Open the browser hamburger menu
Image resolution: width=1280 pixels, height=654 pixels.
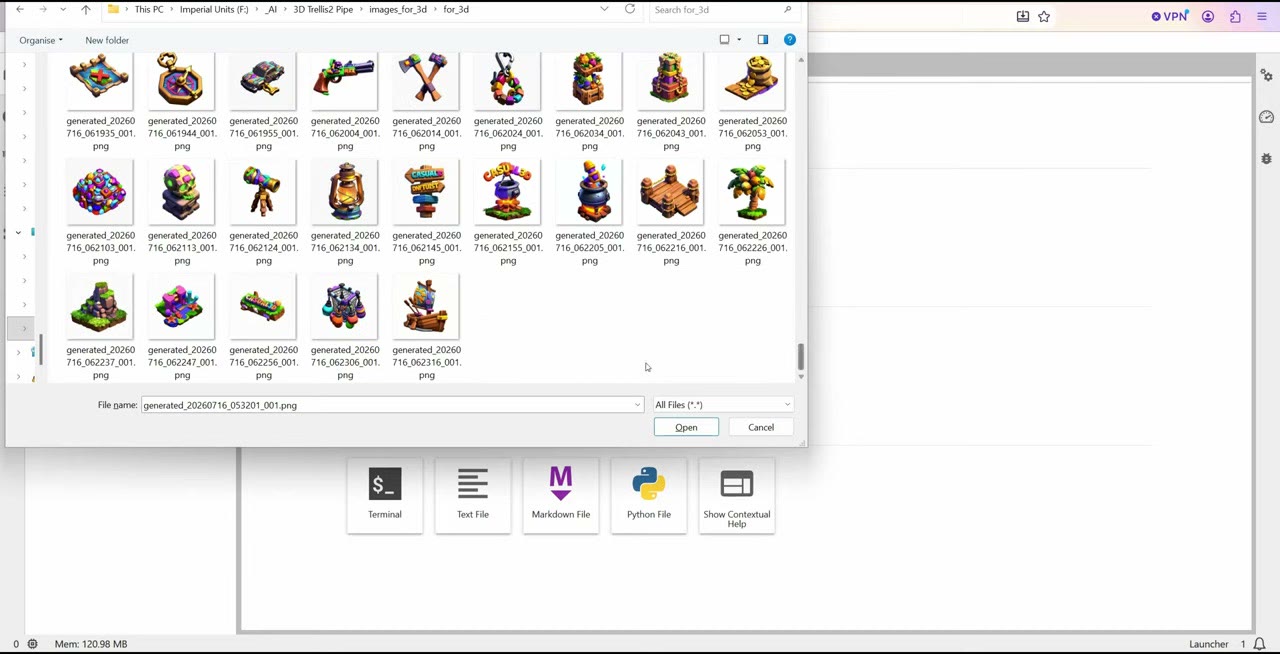point(1262,16)
